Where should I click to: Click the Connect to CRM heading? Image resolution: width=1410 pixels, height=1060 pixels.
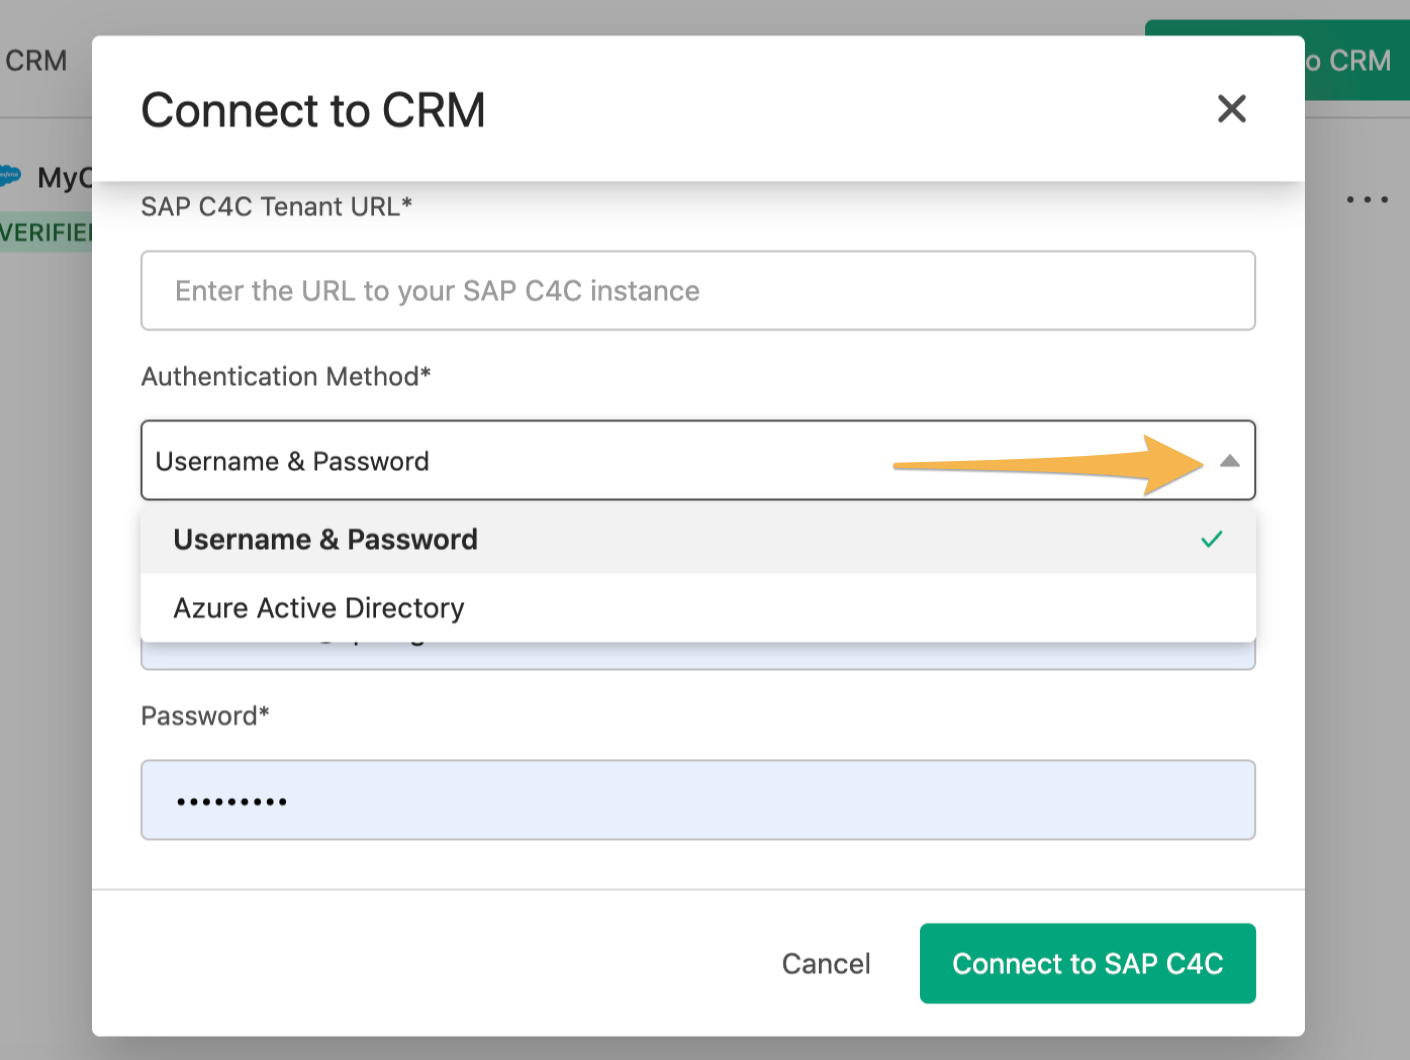[x=313, y=110]
